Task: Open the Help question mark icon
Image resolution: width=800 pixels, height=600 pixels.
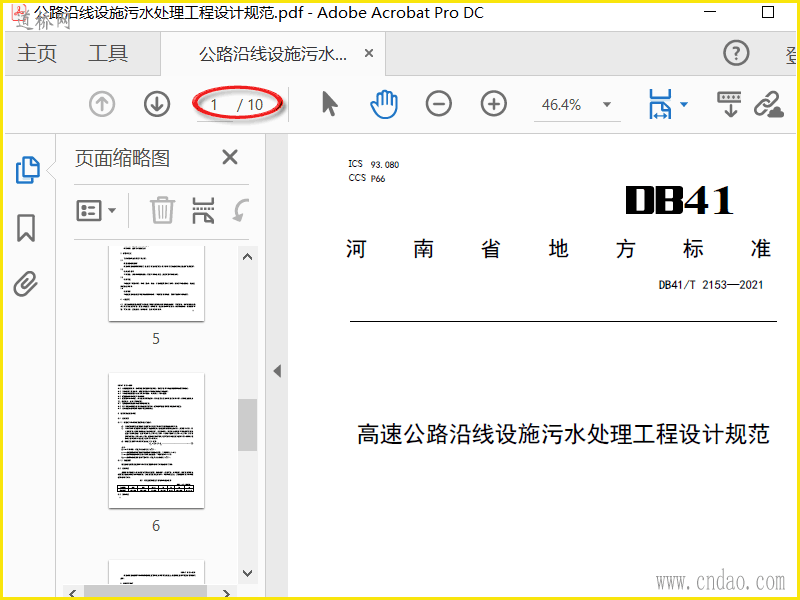Action: (x=736, y=53)
